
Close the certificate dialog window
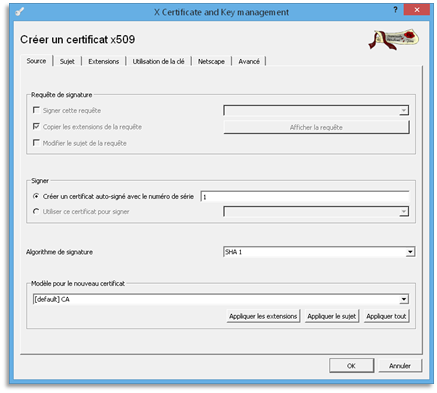pyautogui.click(x=416, y=10)
